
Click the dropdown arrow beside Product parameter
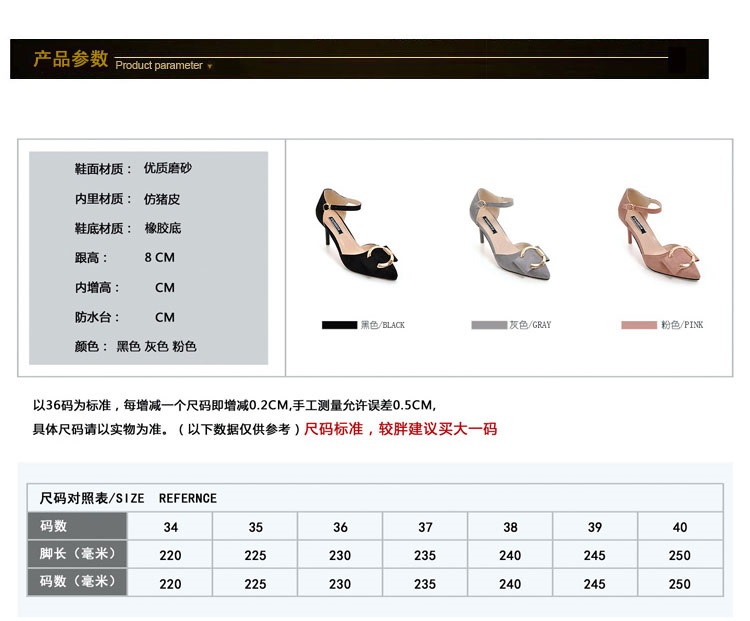(210, 66)
